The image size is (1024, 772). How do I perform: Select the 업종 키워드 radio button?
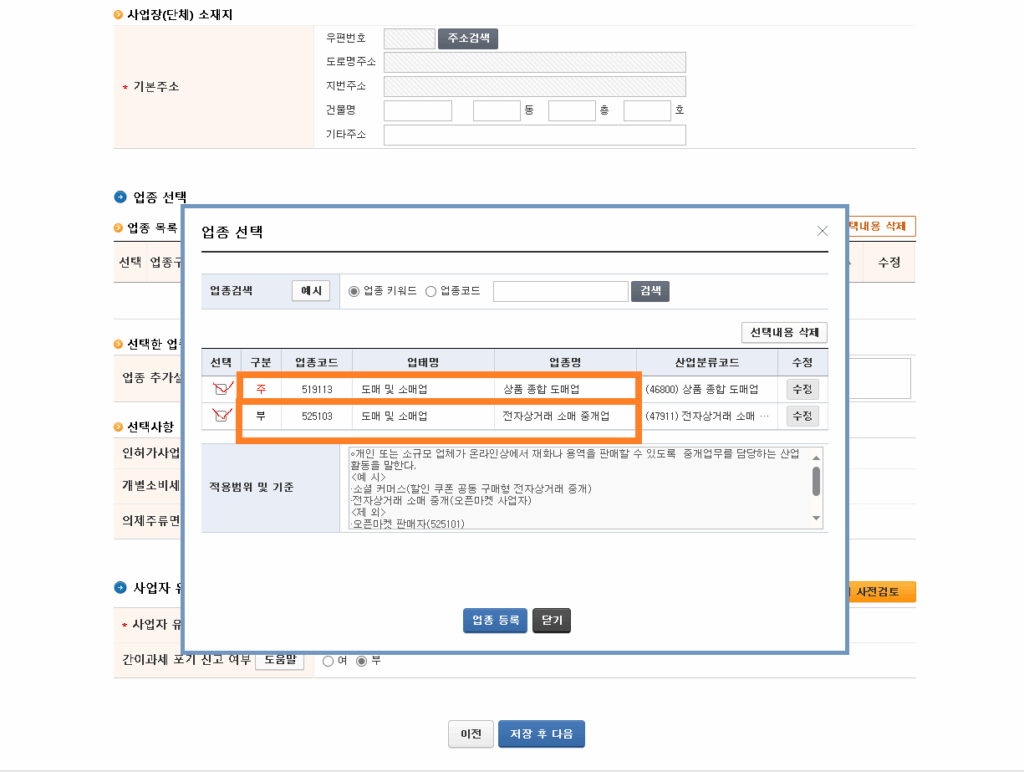pos(354,292)
